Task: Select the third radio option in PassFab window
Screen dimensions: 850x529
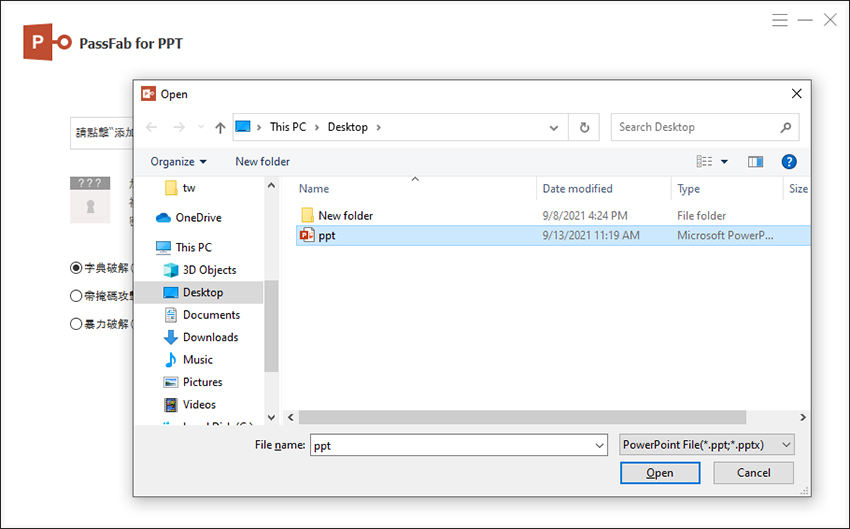Action: coord(76,324)
